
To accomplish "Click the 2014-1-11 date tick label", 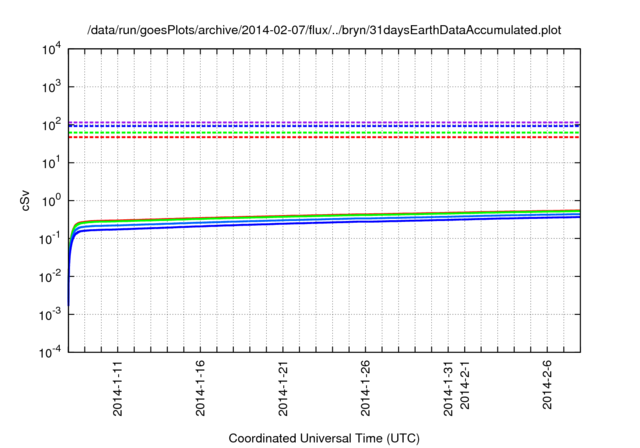I will [118, 388].
